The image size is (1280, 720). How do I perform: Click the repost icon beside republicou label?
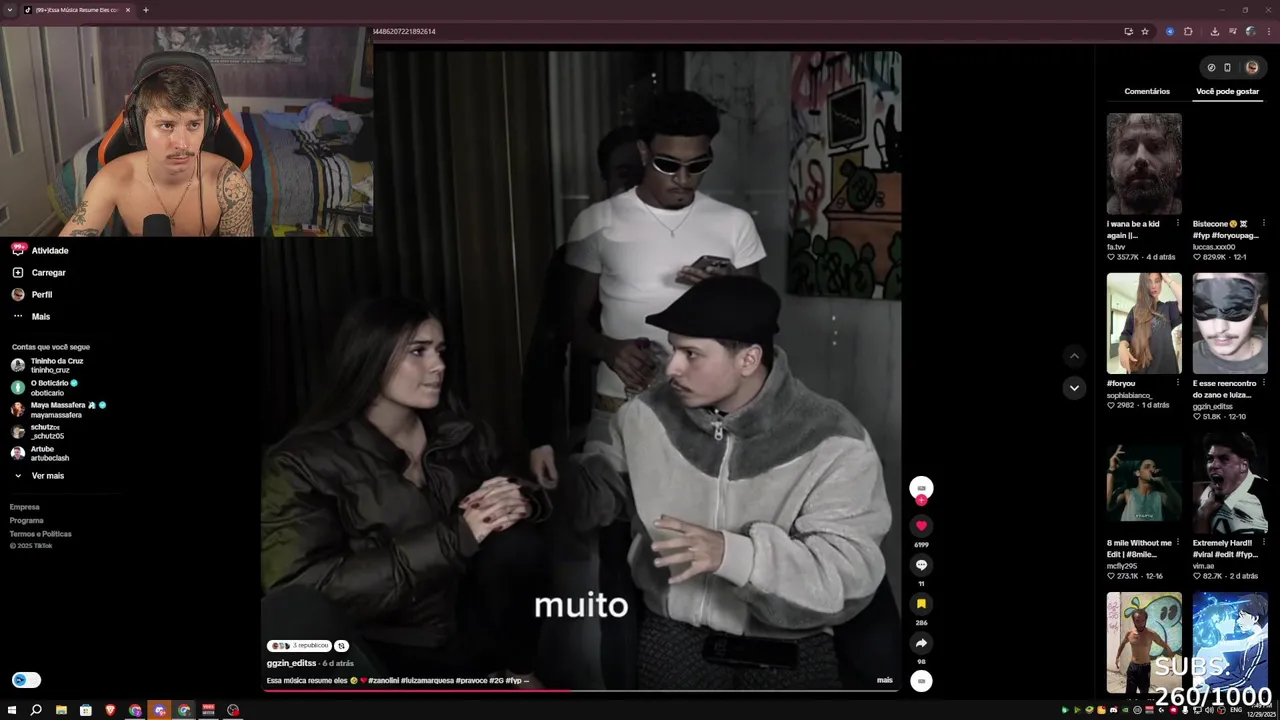point(341,646)
